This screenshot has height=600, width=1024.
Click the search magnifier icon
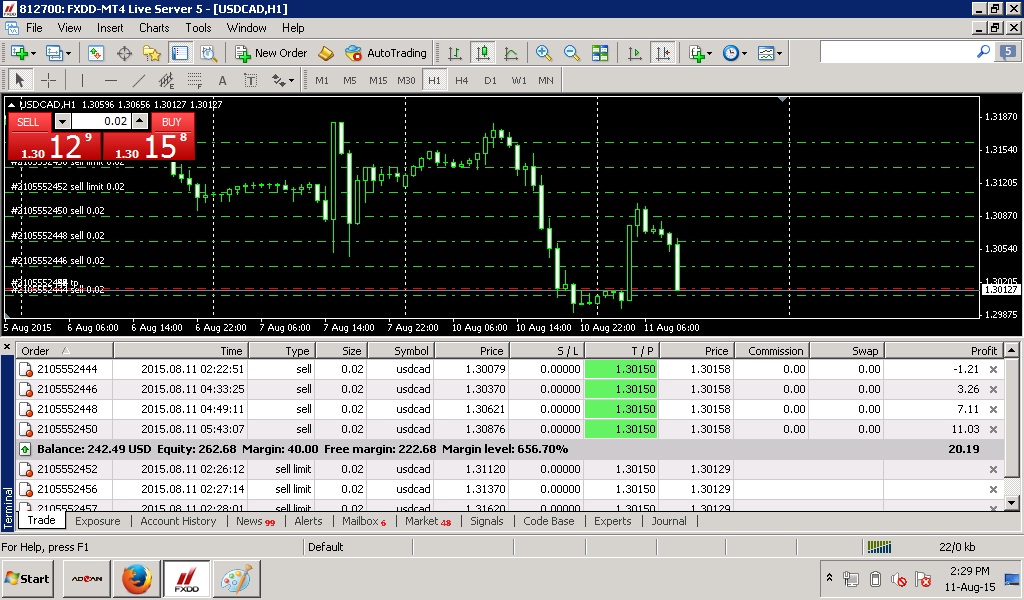coord(983,52)
